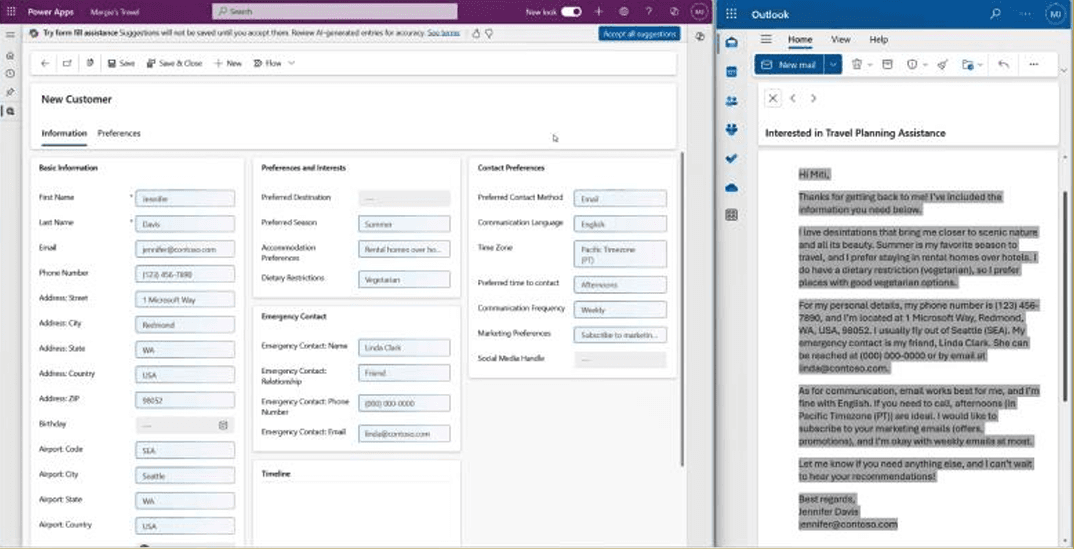The image size is (1074, 549).
Task: Expand the Outlook ribbon chevron
Action: pos(1063,70)
